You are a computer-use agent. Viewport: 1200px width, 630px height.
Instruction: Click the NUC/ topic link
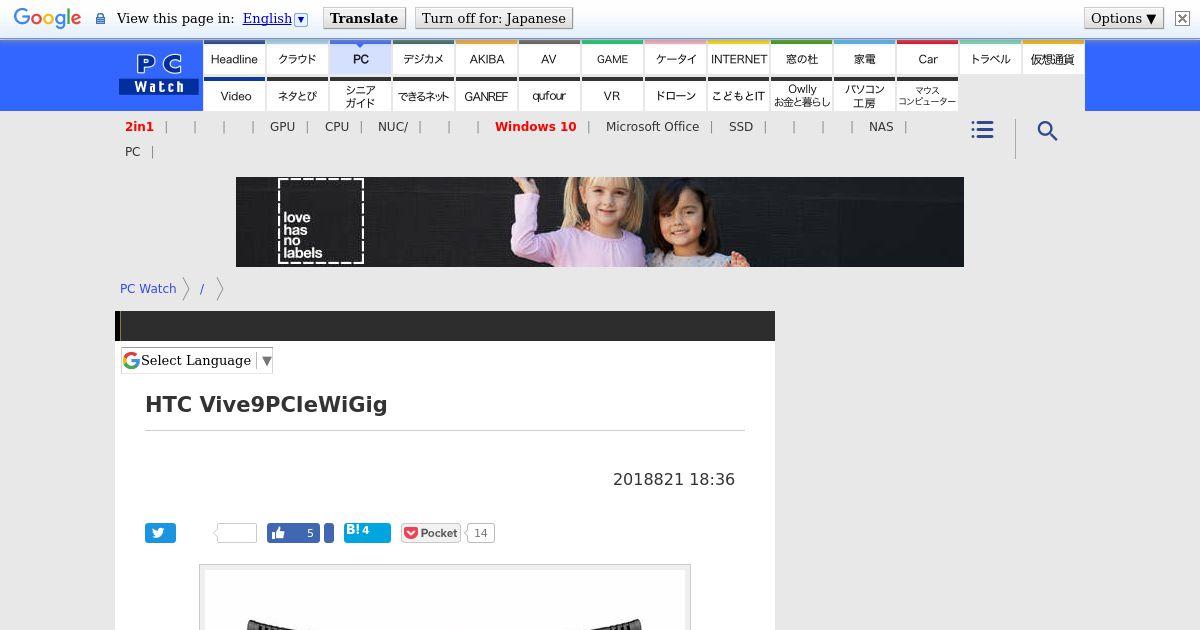point(393,127)
